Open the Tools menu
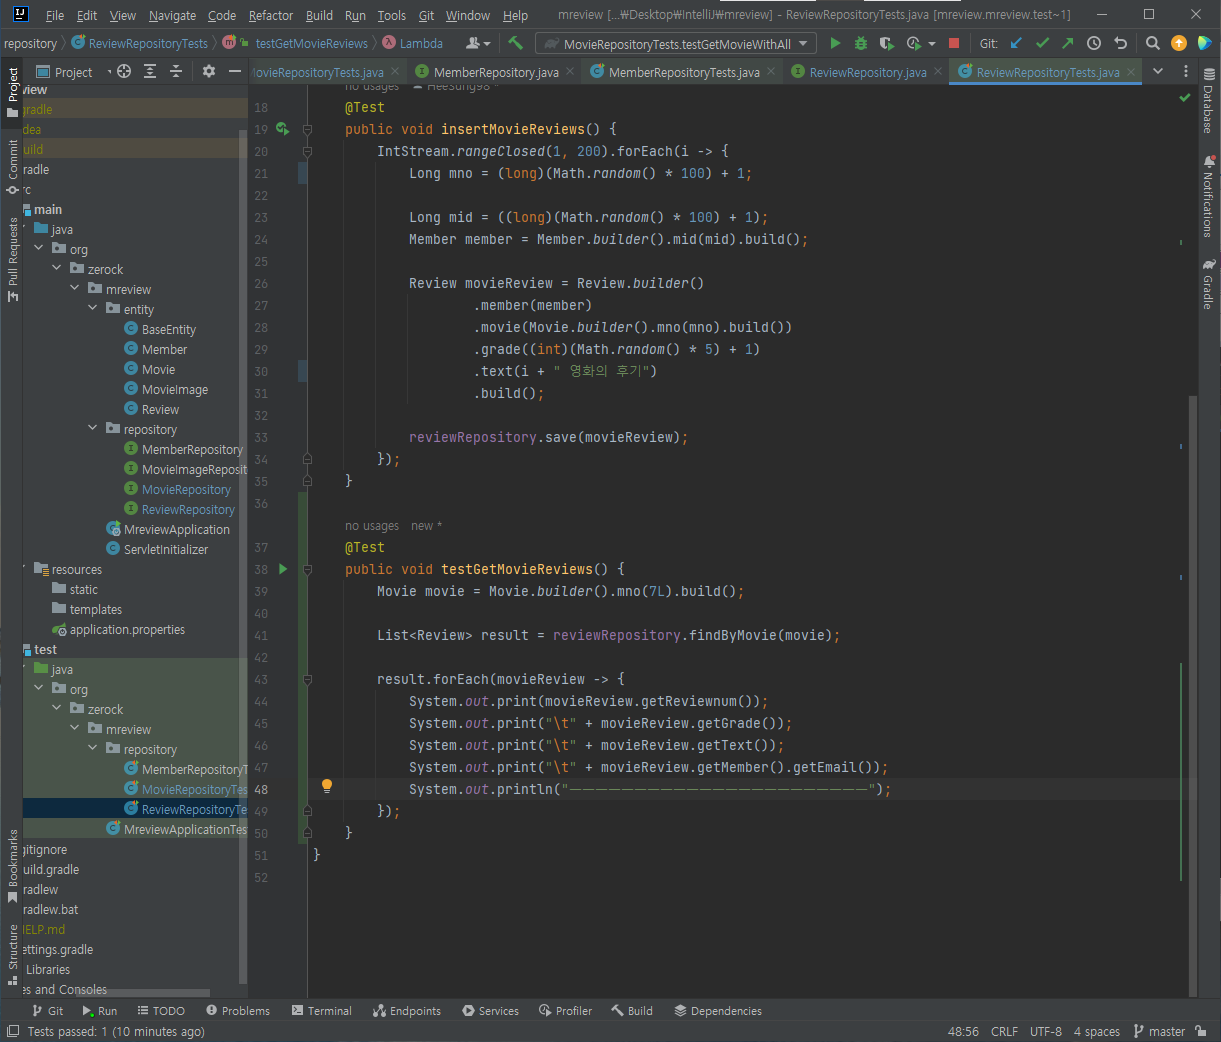The height and width of the screenshot is (1042, 1221). point(392,15)
